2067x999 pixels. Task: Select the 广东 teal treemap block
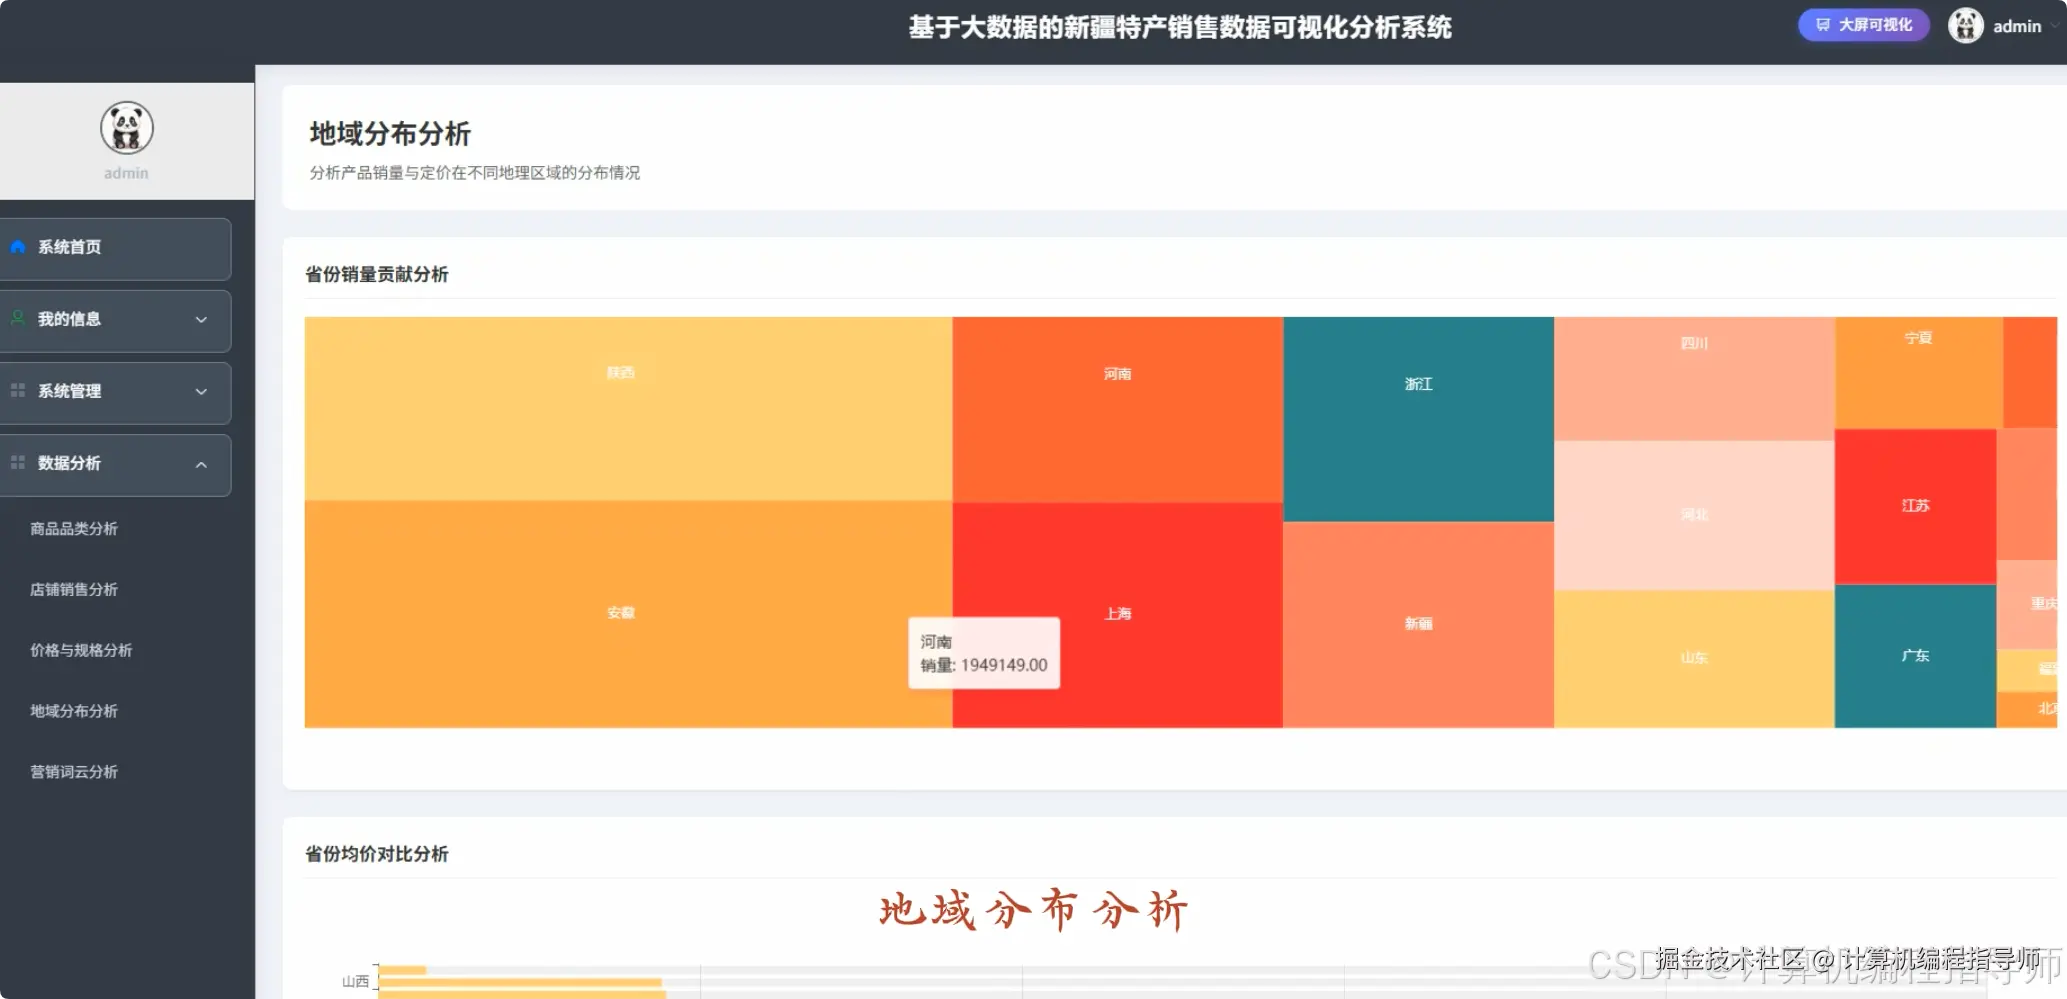point(1915,657)
